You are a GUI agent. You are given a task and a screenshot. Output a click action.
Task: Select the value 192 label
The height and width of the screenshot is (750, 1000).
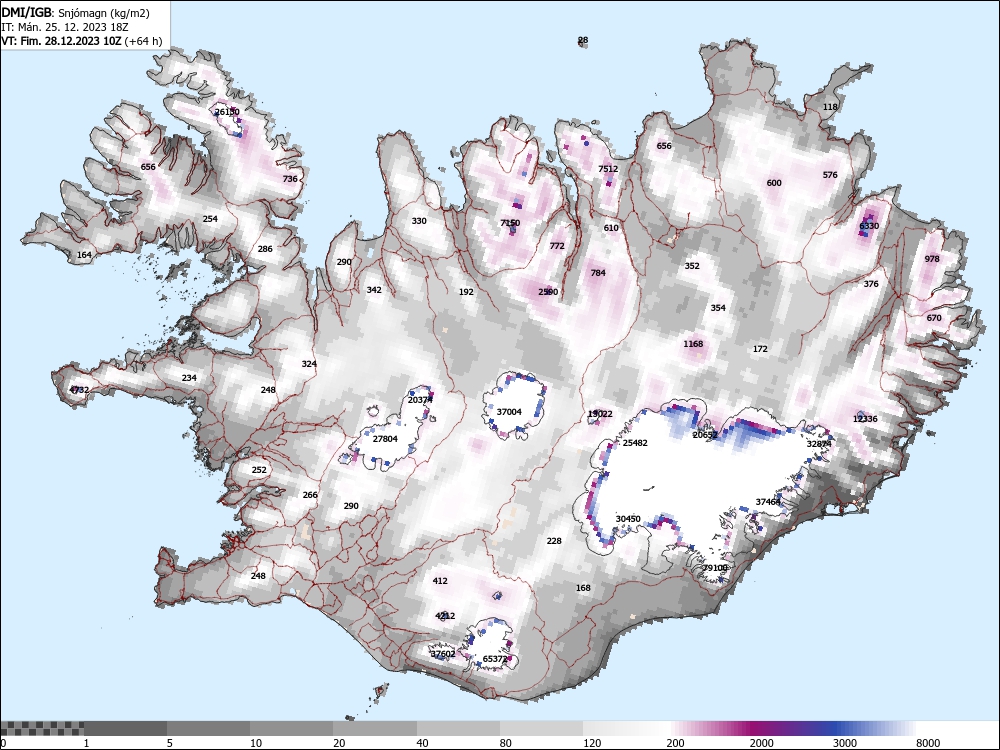click(x=466, y=292)
